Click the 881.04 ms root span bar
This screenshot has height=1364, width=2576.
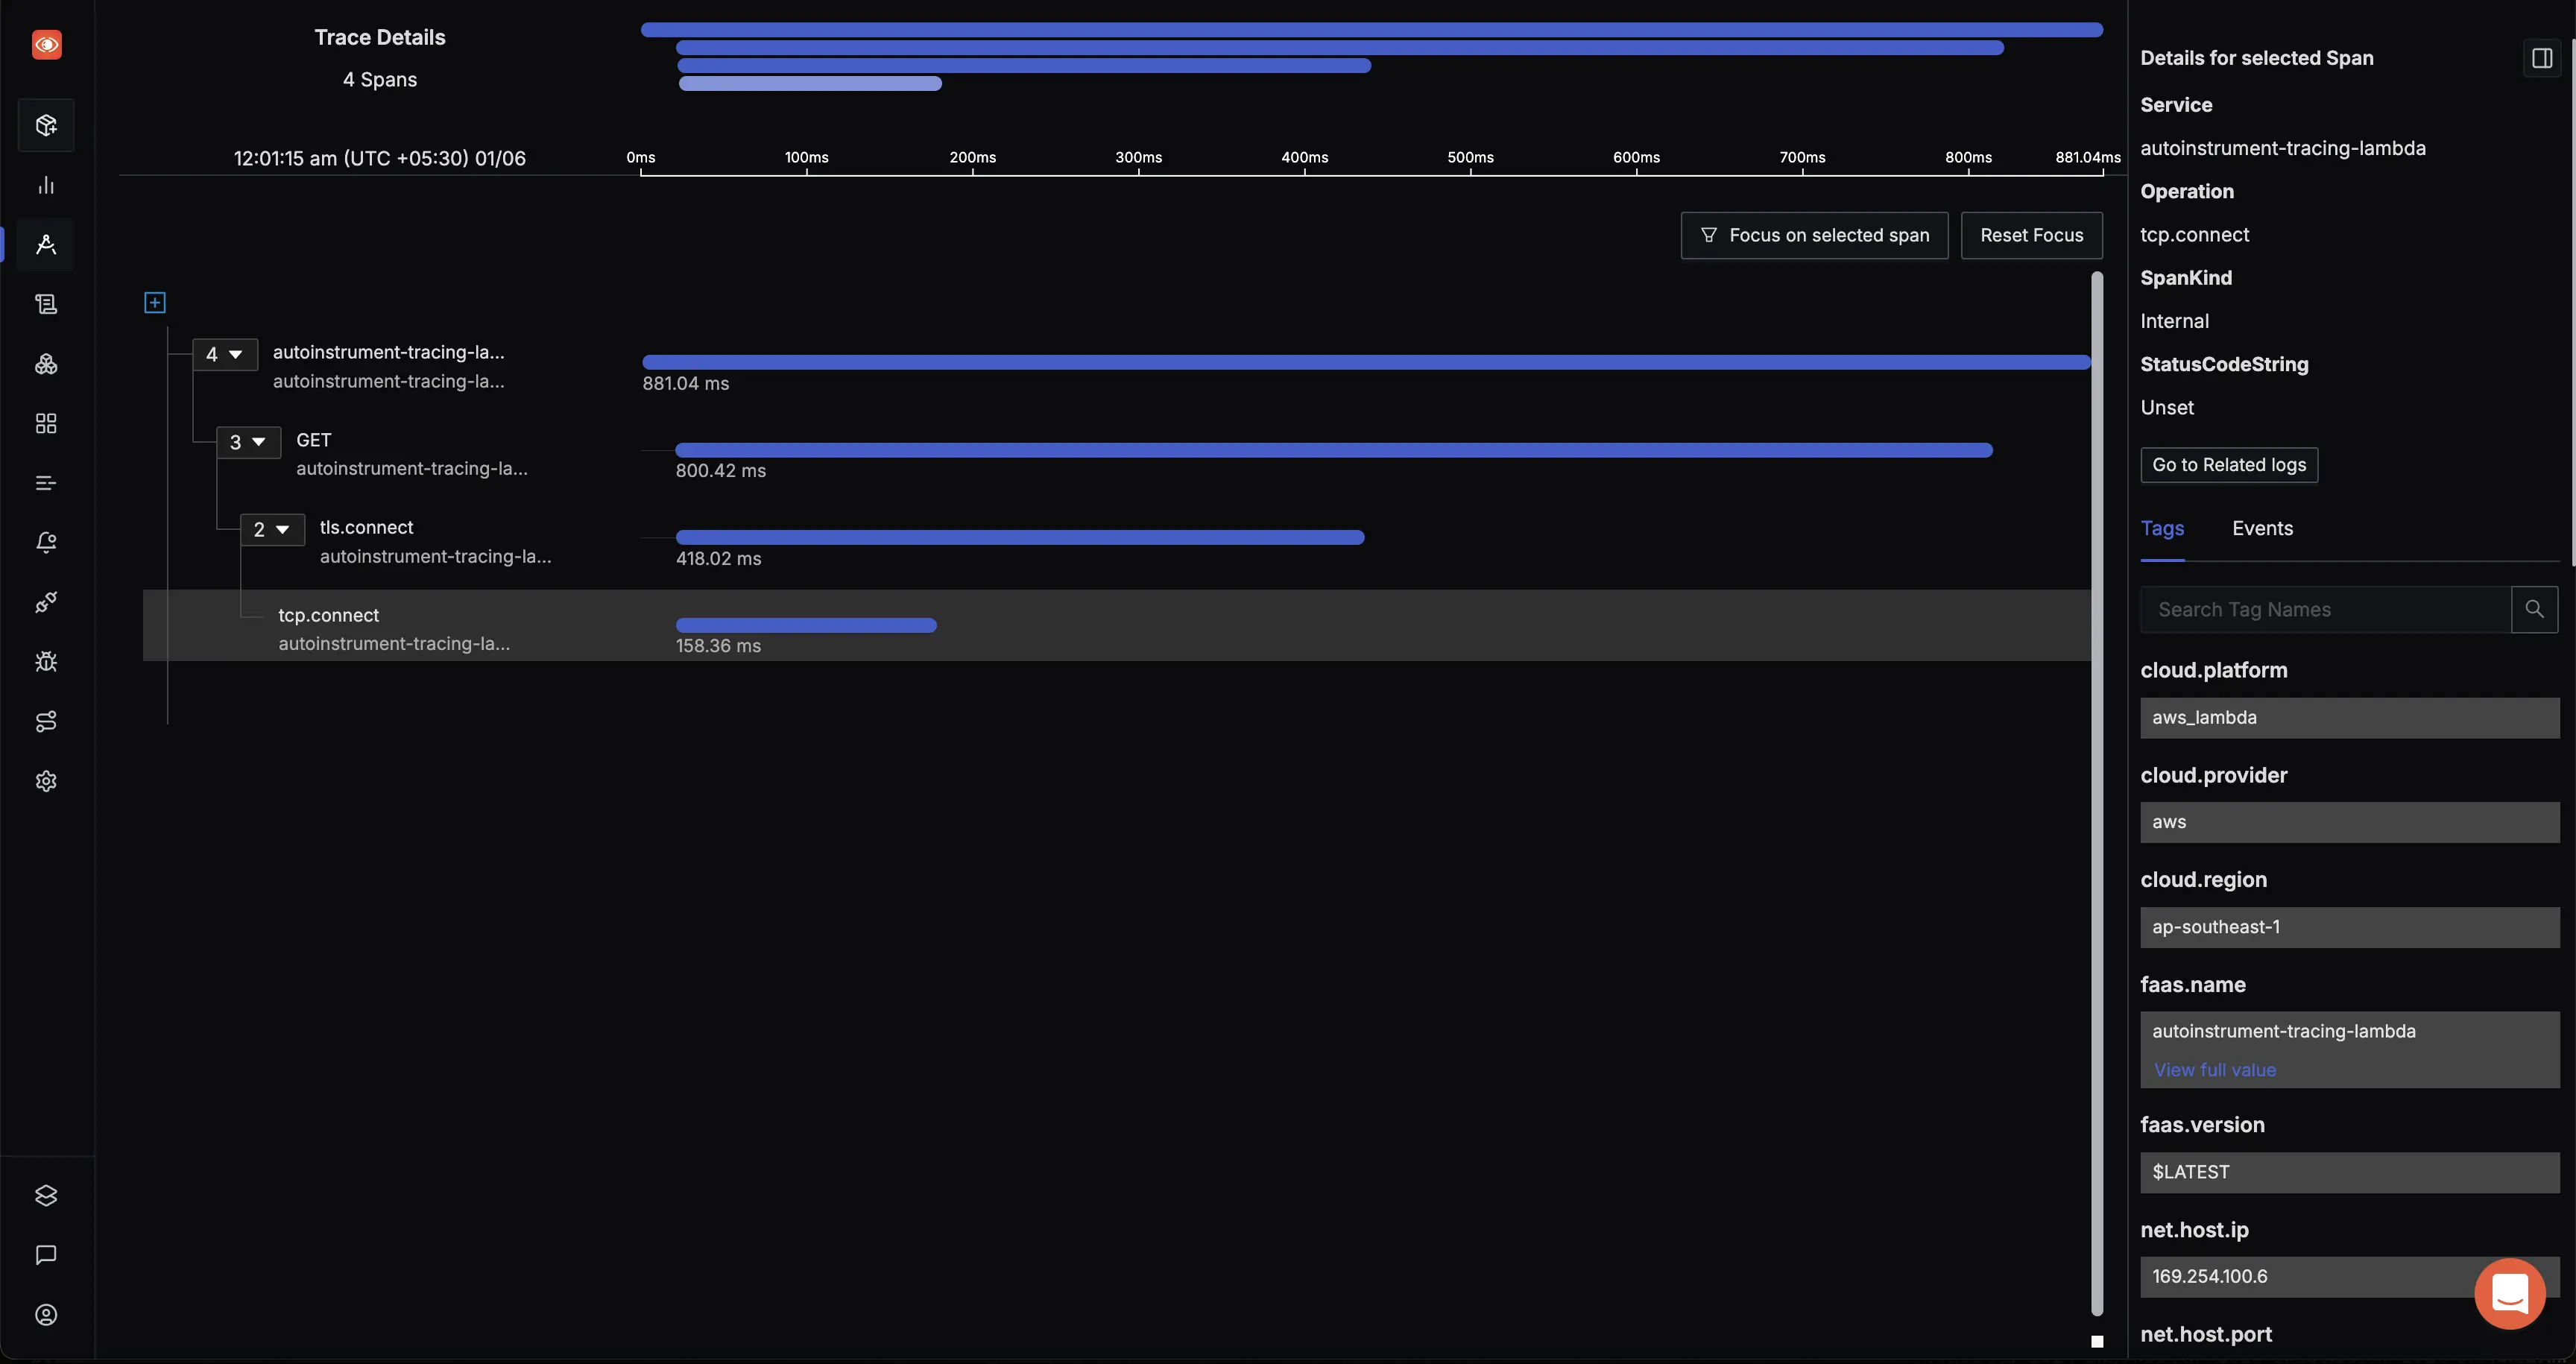click(1366, 362)
